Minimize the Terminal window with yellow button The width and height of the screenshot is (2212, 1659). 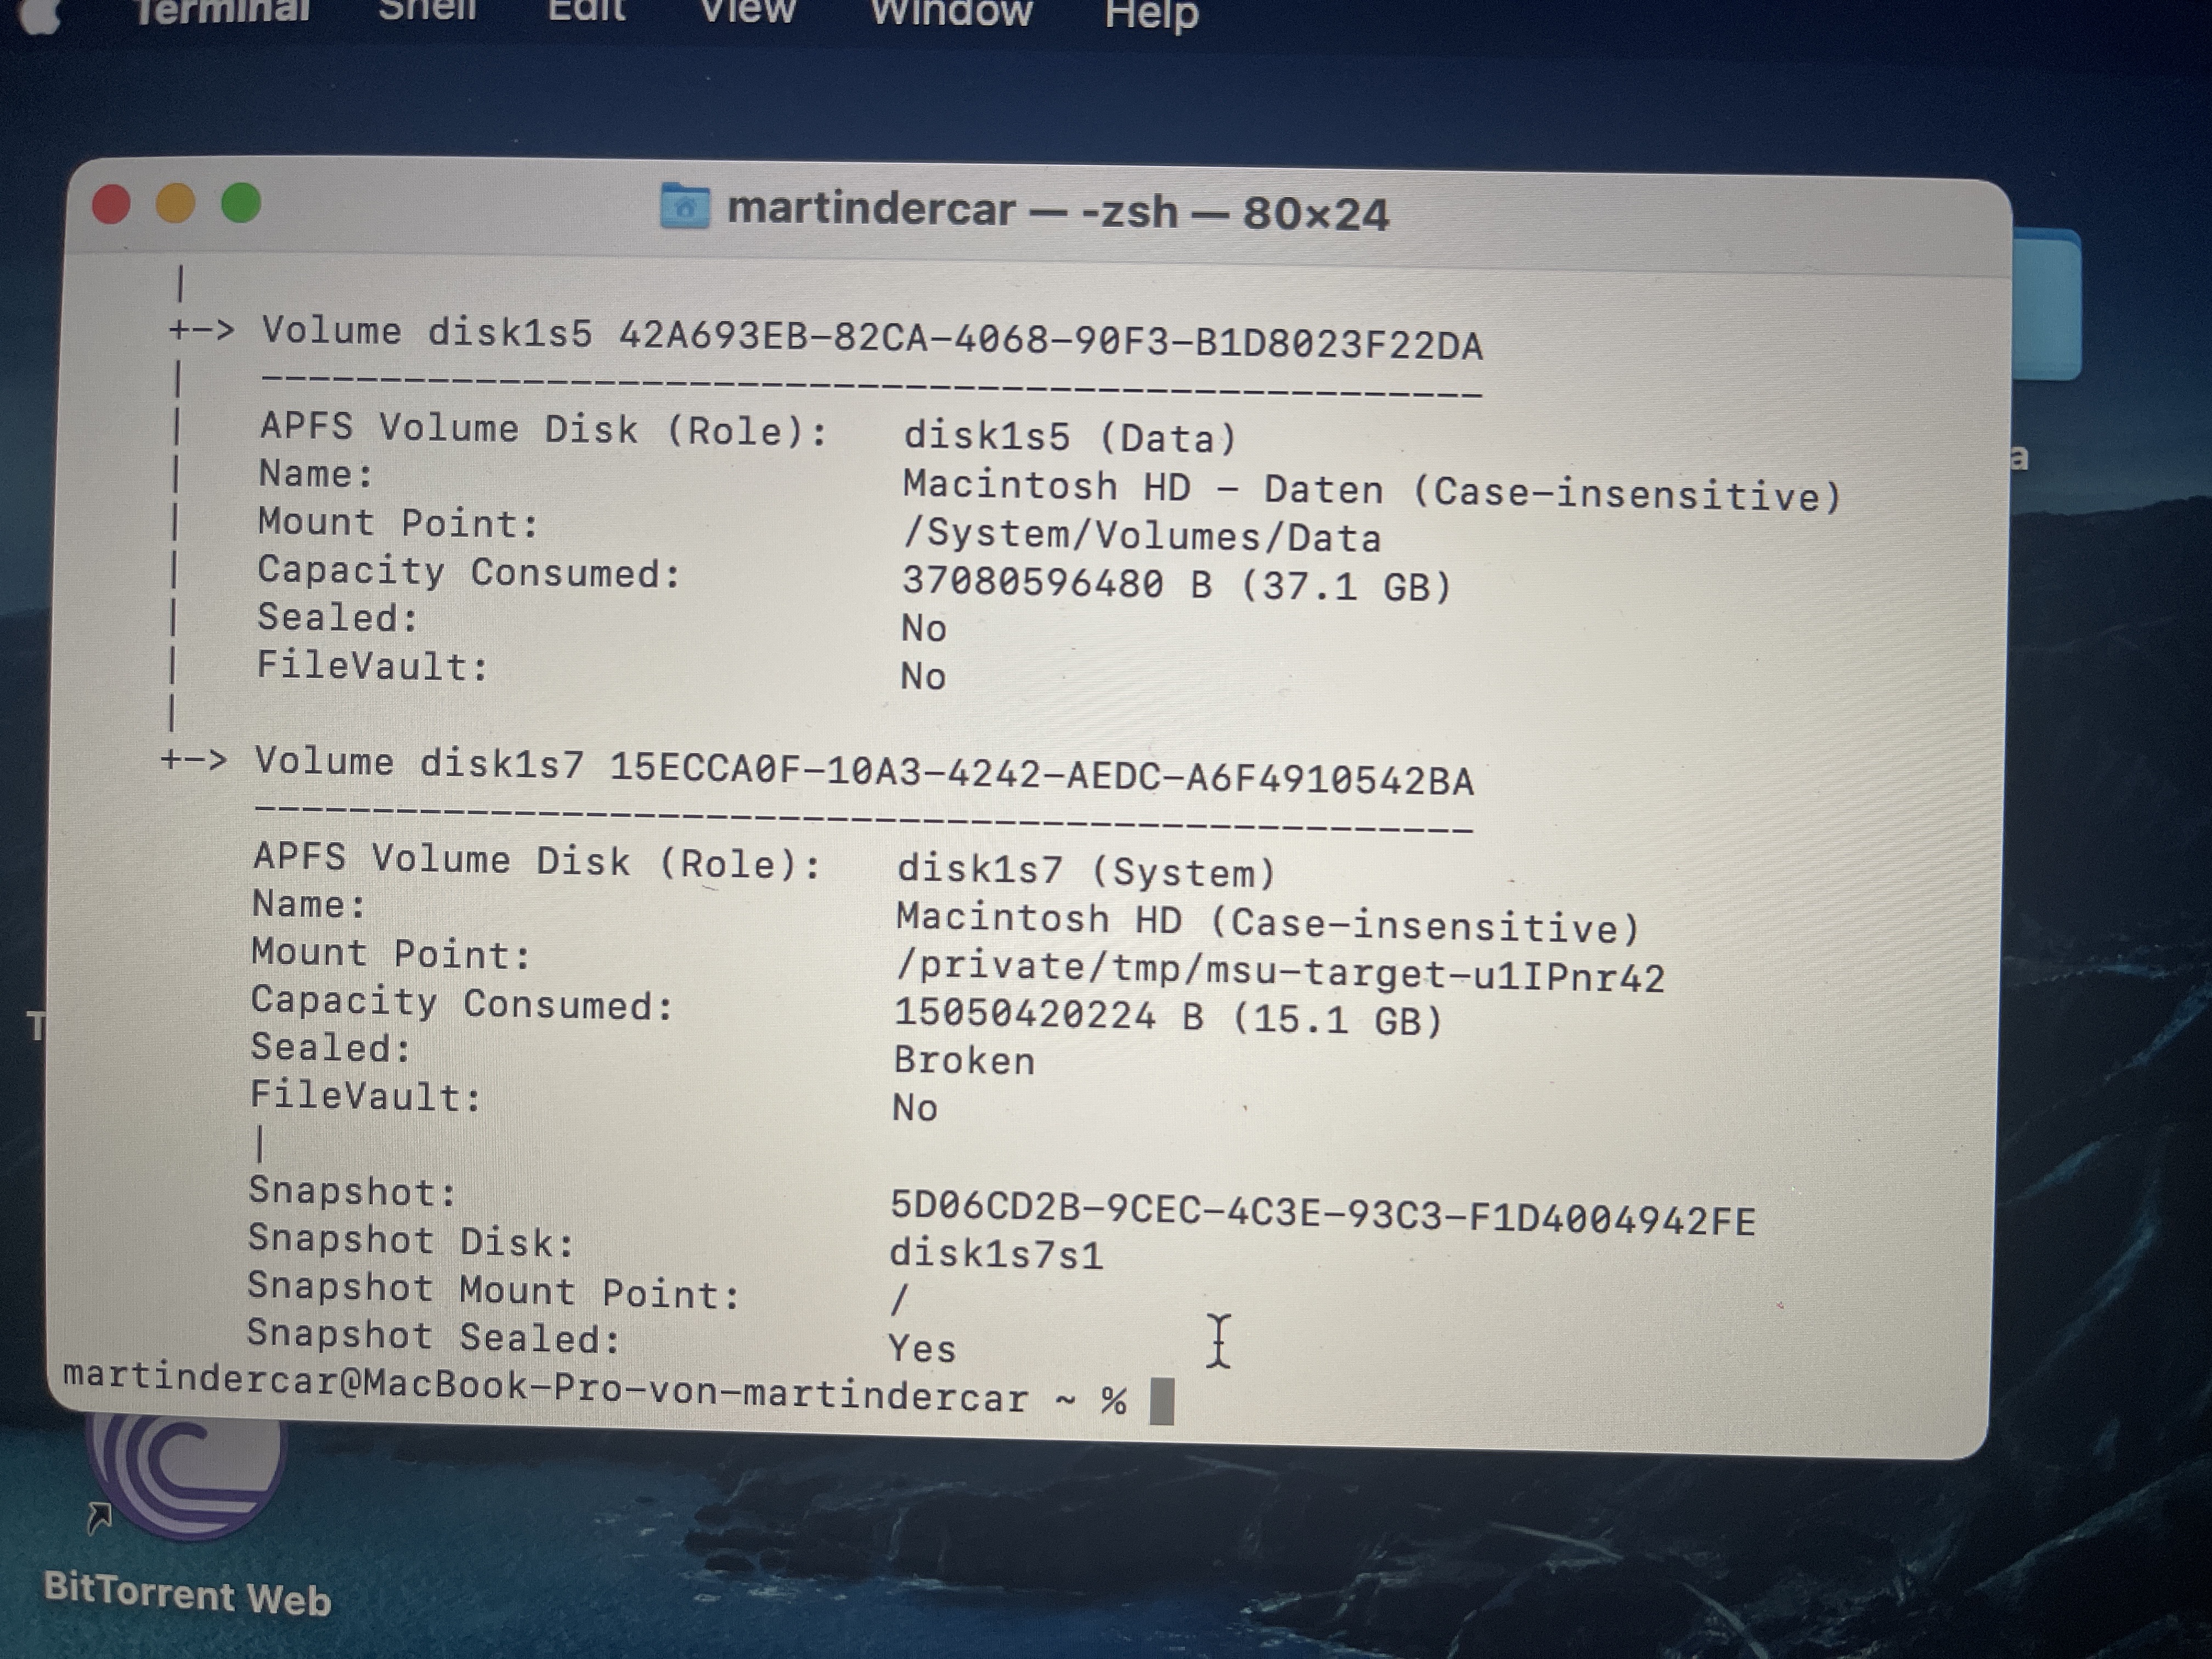(x=176, y=204)
